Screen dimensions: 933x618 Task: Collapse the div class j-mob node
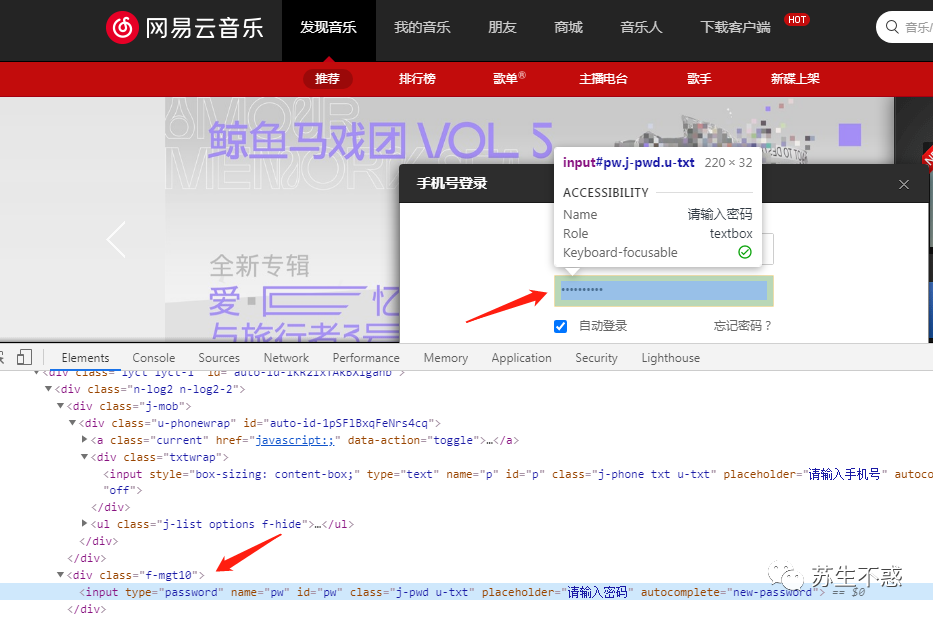(x=60, y=406)
